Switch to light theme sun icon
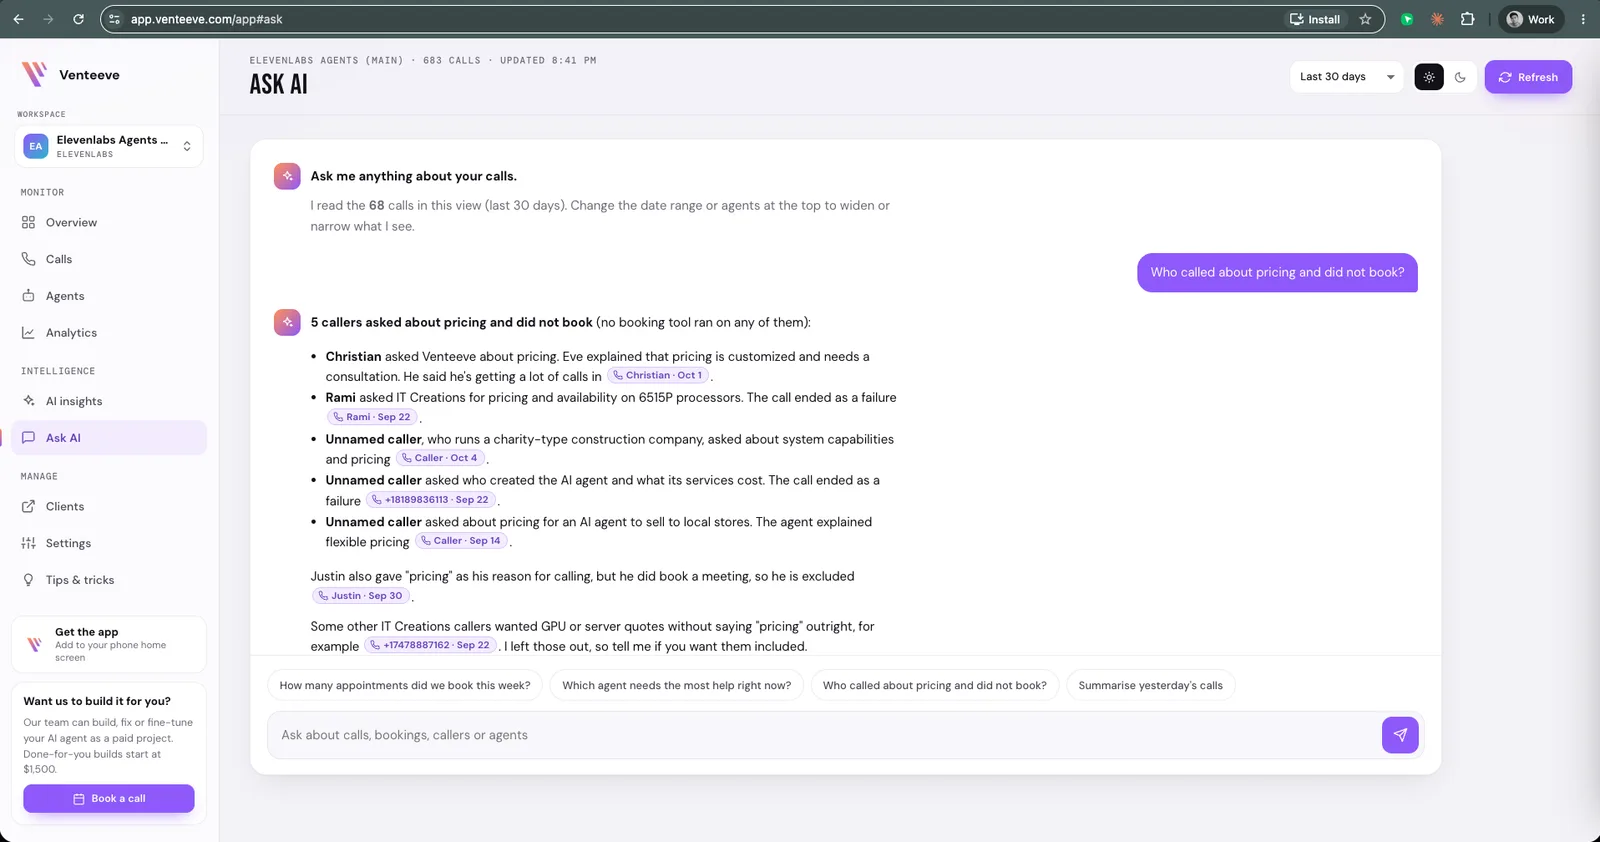Image resolution: width=1600 pixels, height=842 pixels. 1429,77
